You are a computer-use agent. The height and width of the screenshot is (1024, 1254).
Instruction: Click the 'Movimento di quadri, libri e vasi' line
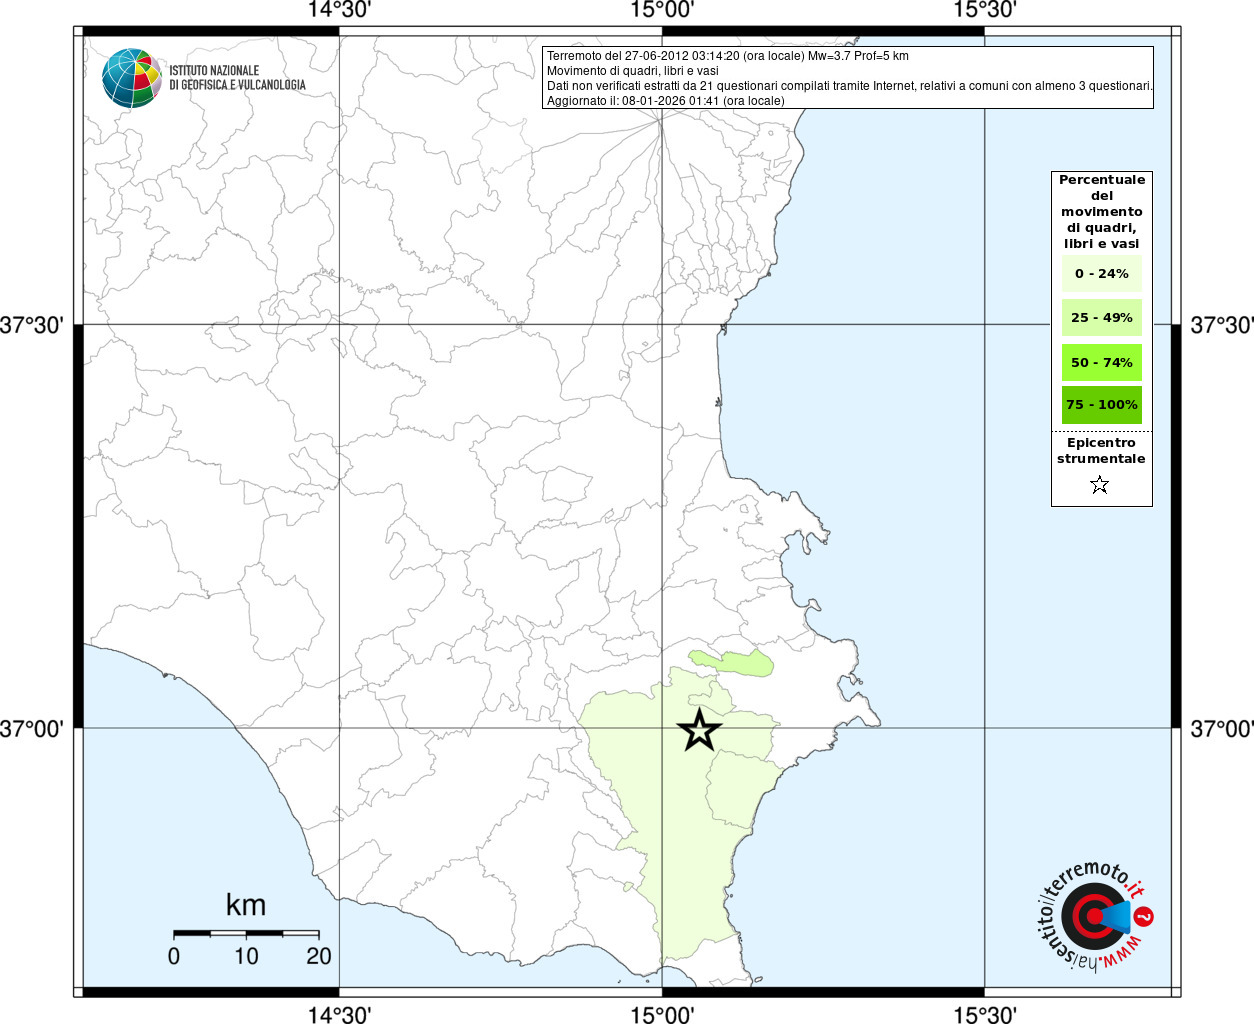pyautogui.click(x=633, y=71)
